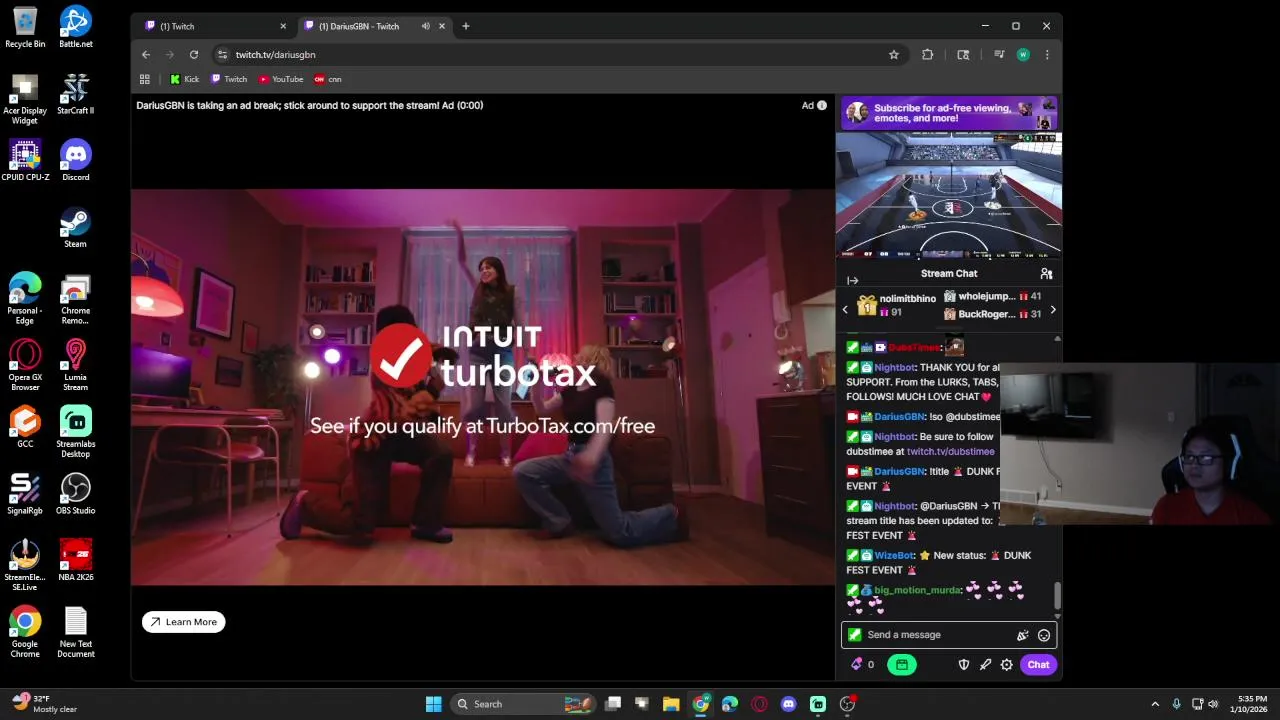Open the Steam desktop shortcut
Screen dimensions: 1280x720
pos(75,228)
